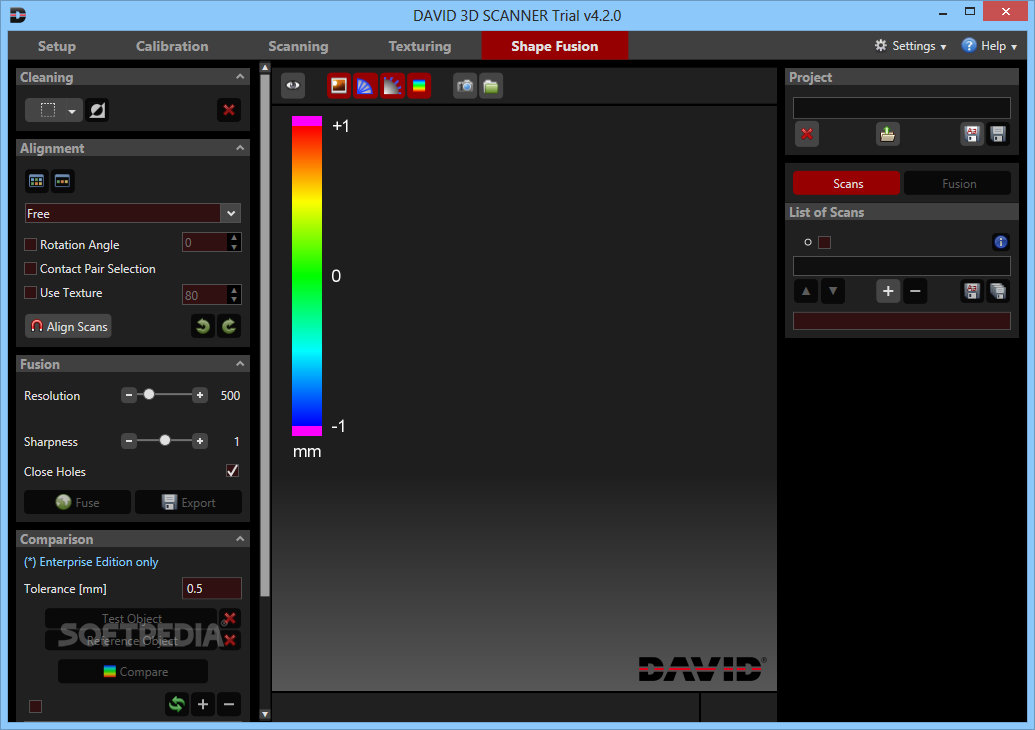
Task: Click the blue info icon in List of Scans
Action: point(1001,242)
